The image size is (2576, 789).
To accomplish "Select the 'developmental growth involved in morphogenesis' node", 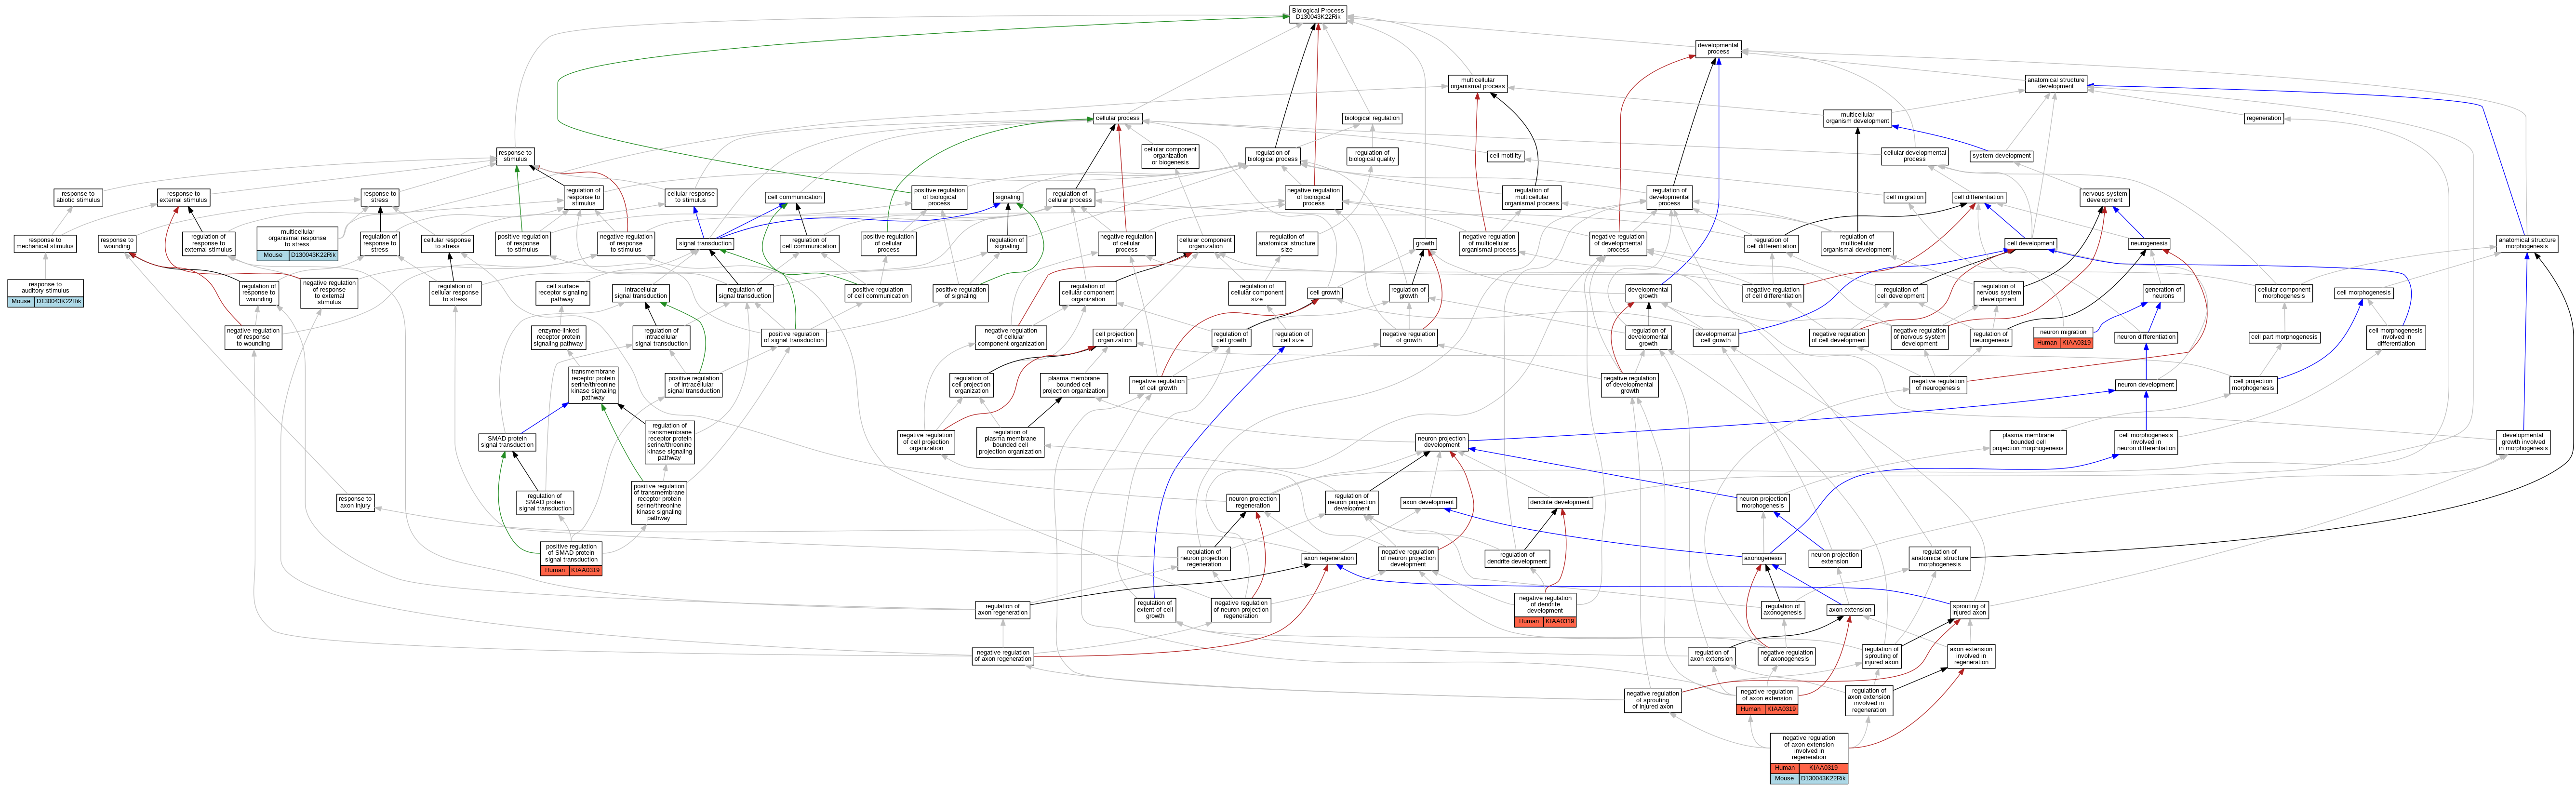I will coord(2523,442).
